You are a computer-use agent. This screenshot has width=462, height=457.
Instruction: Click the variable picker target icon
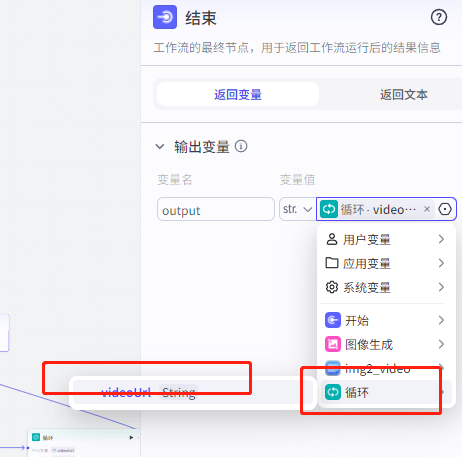point(445,209)
